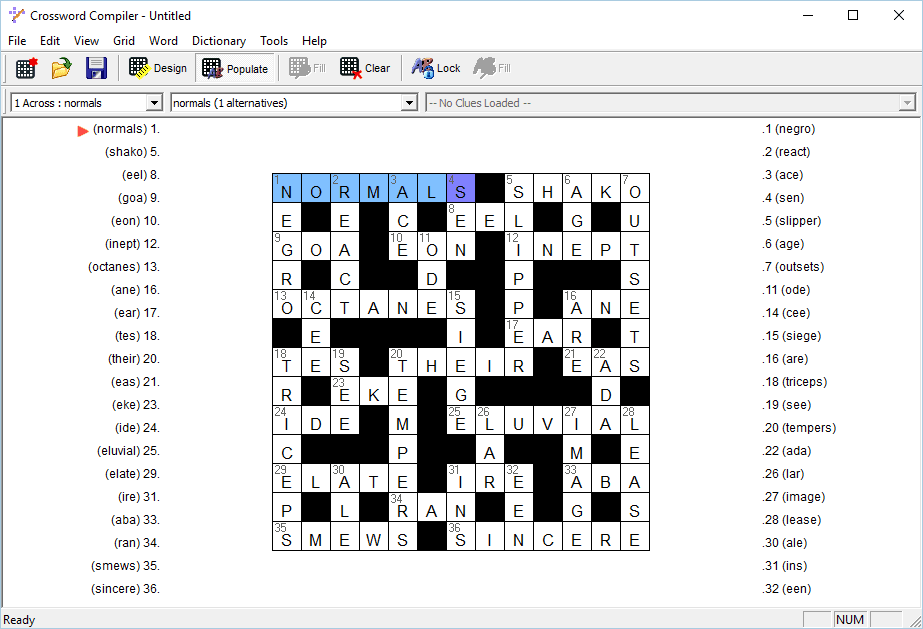Select down entry '.2 (react)'
This screenshot has height=629, width=923.
pyautogui.click(x=786, y=152)
